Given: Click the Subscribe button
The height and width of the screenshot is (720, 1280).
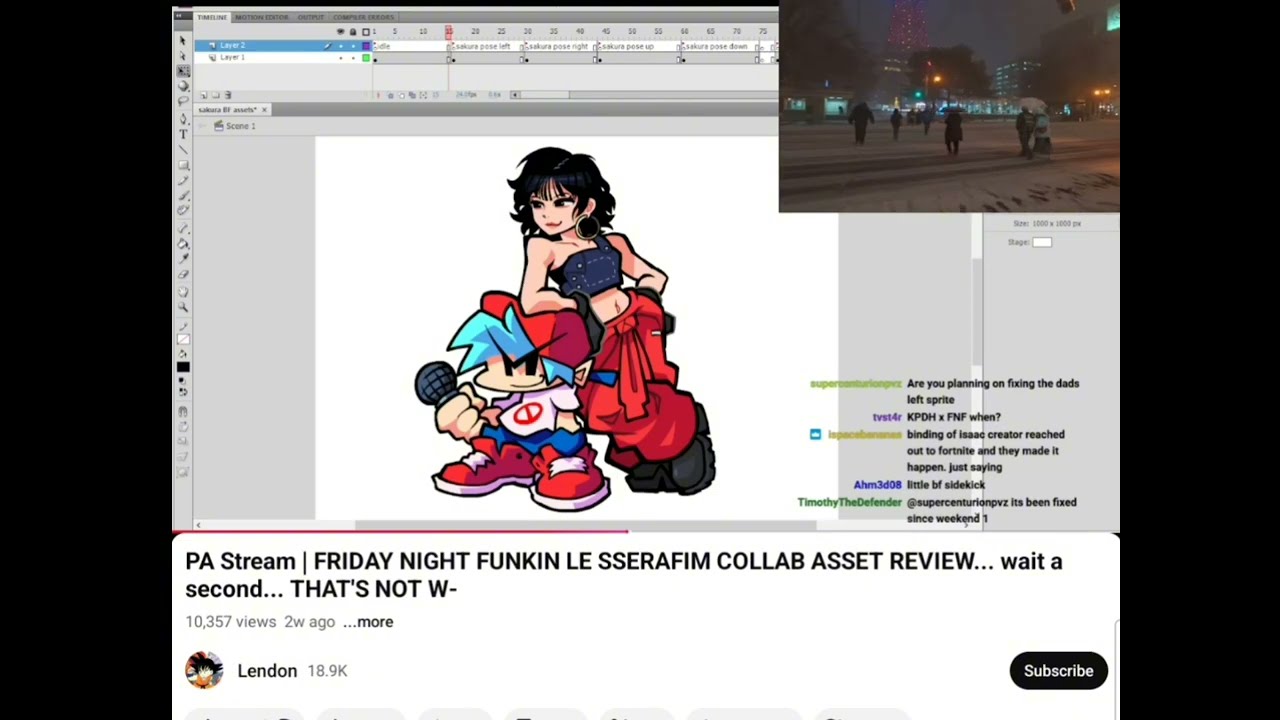Looking at the screenshot, I should 1058,671.
